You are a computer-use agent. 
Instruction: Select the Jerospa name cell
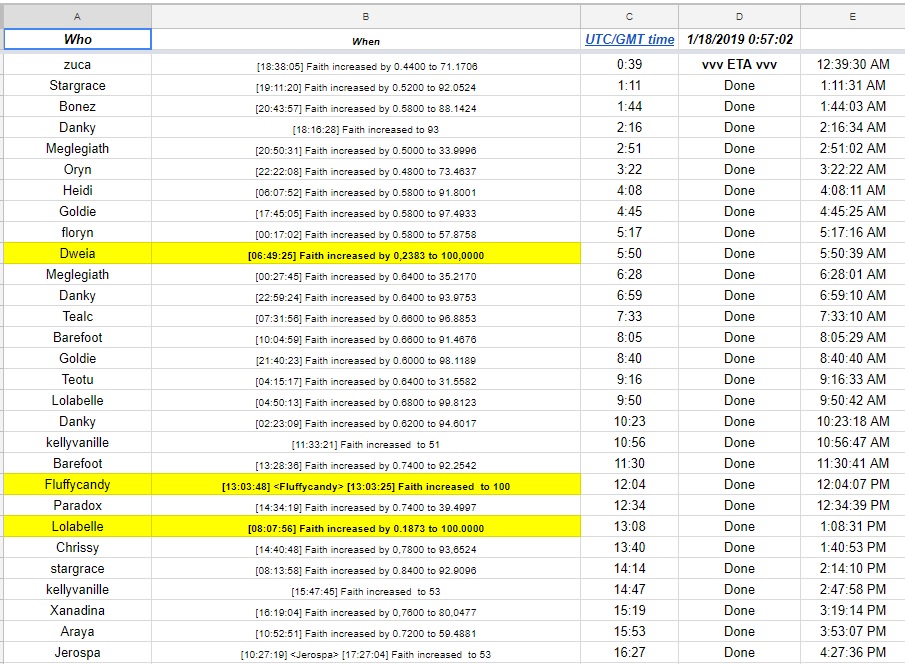click(77, 653)
